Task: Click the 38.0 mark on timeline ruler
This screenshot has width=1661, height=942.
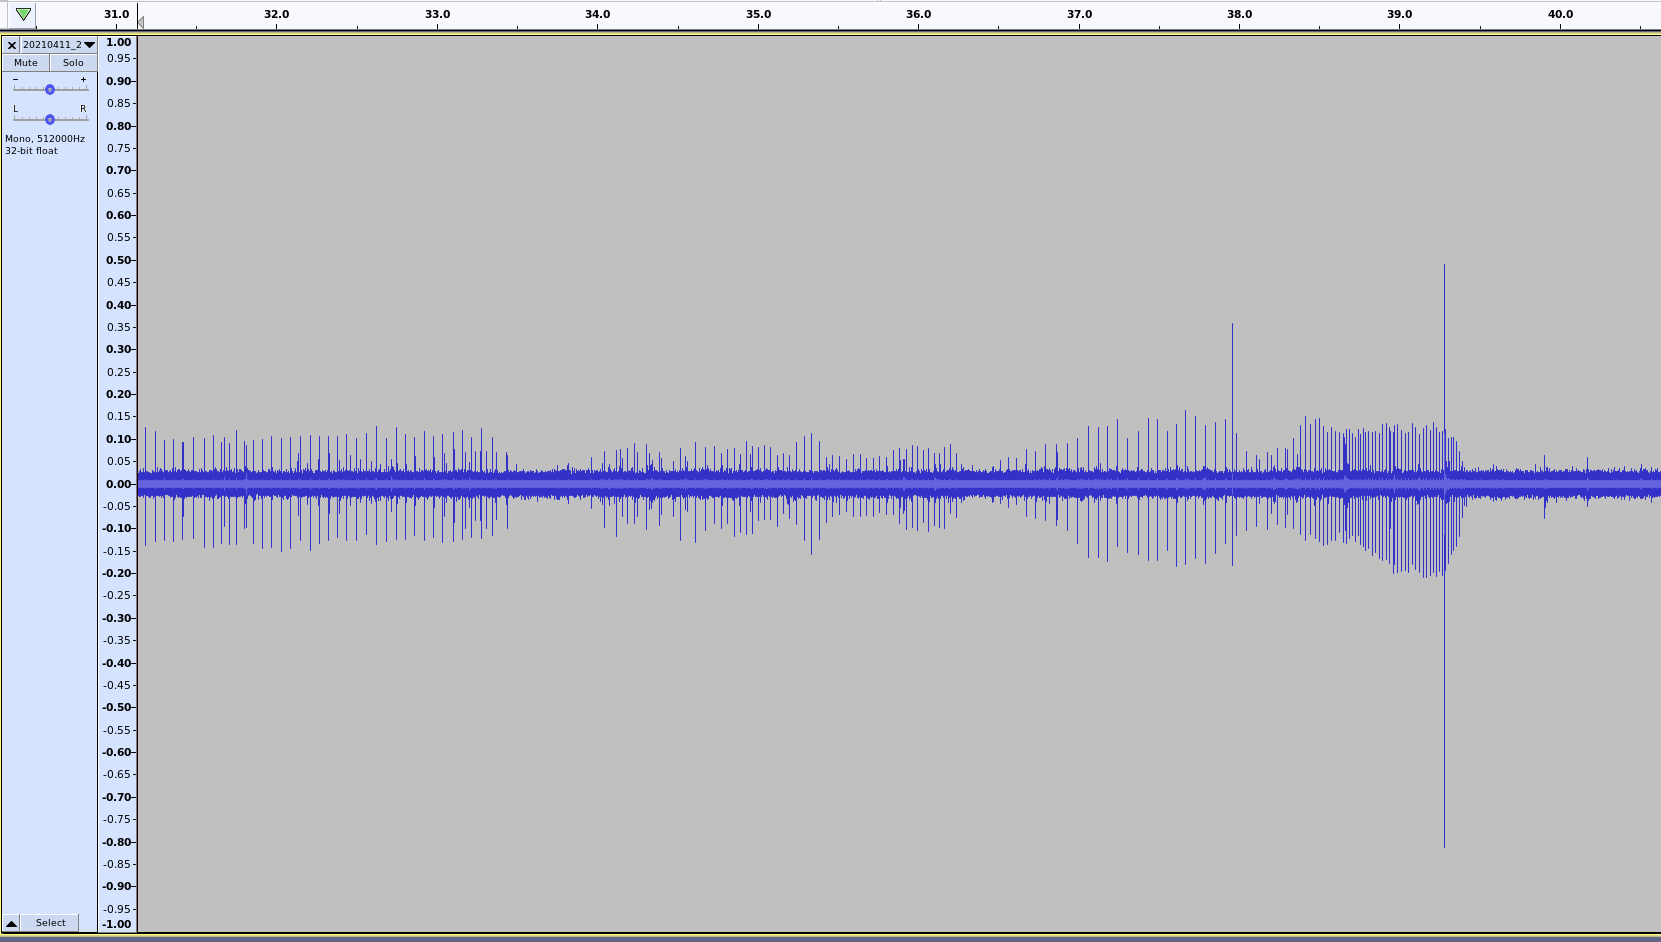Action: click(1239, 14)
